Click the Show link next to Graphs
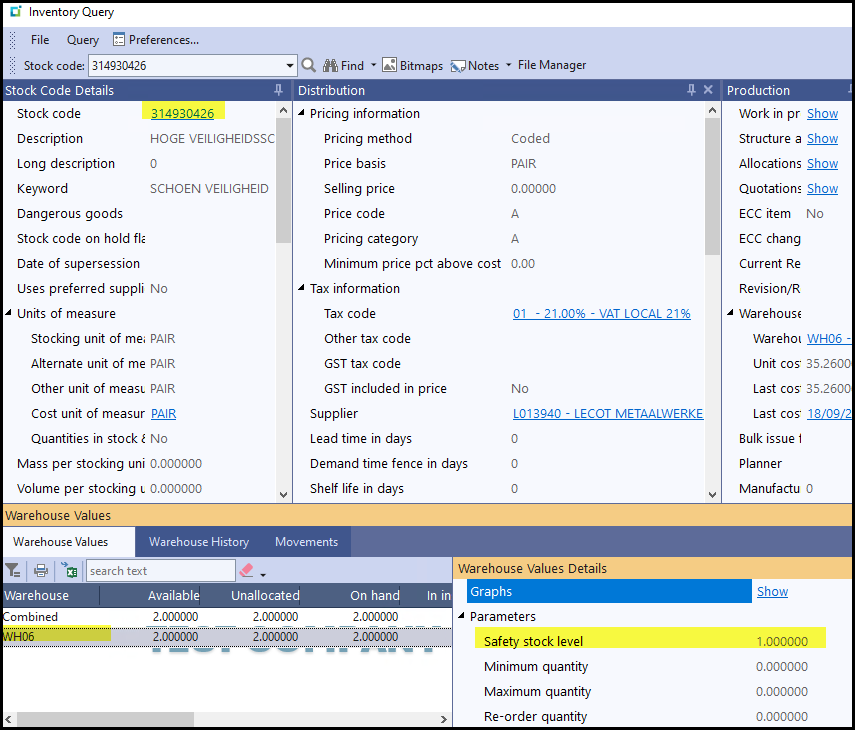855x730 pixels. [772, 592]
